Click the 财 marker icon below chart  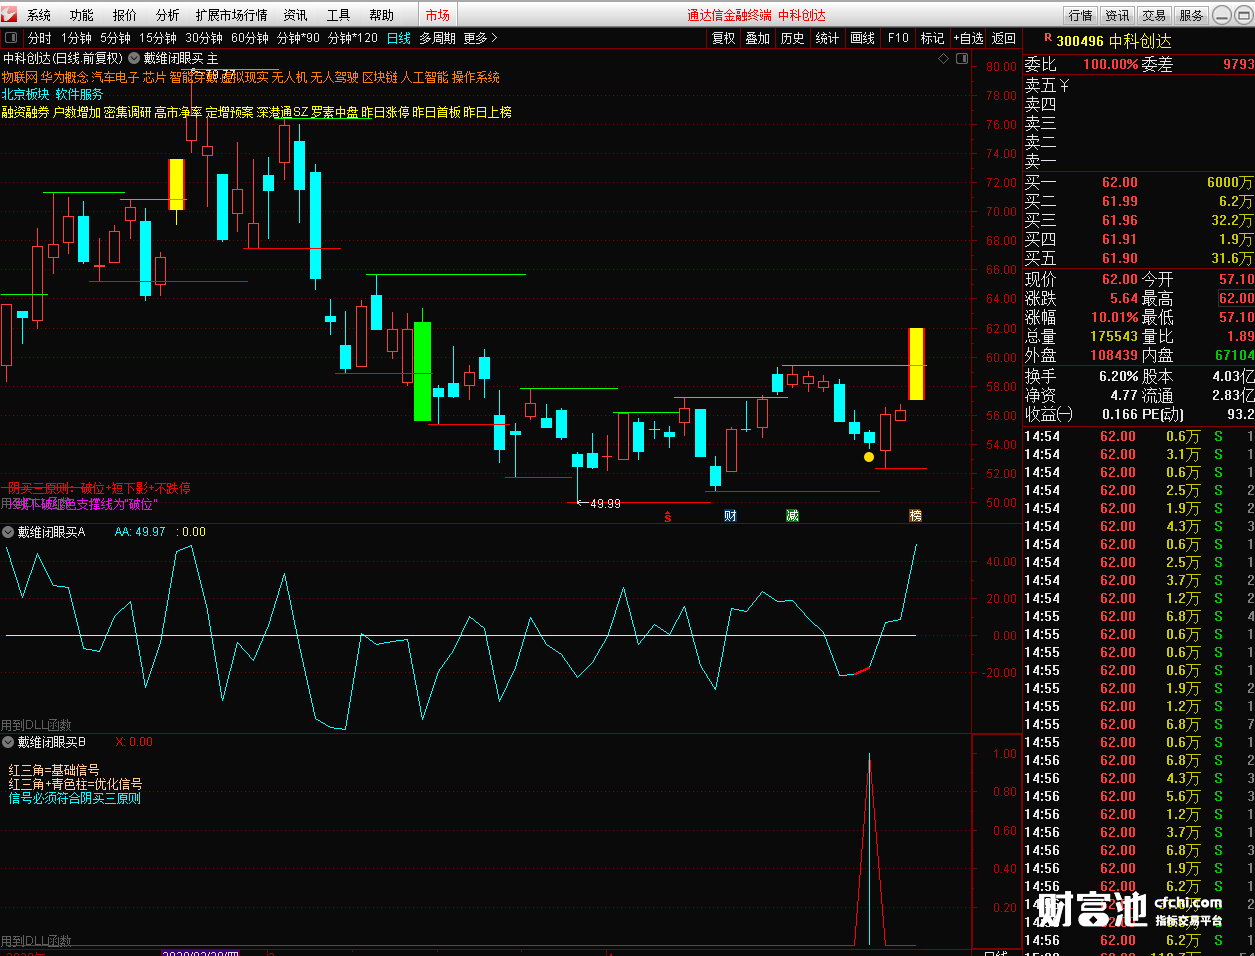click(730, 515)
